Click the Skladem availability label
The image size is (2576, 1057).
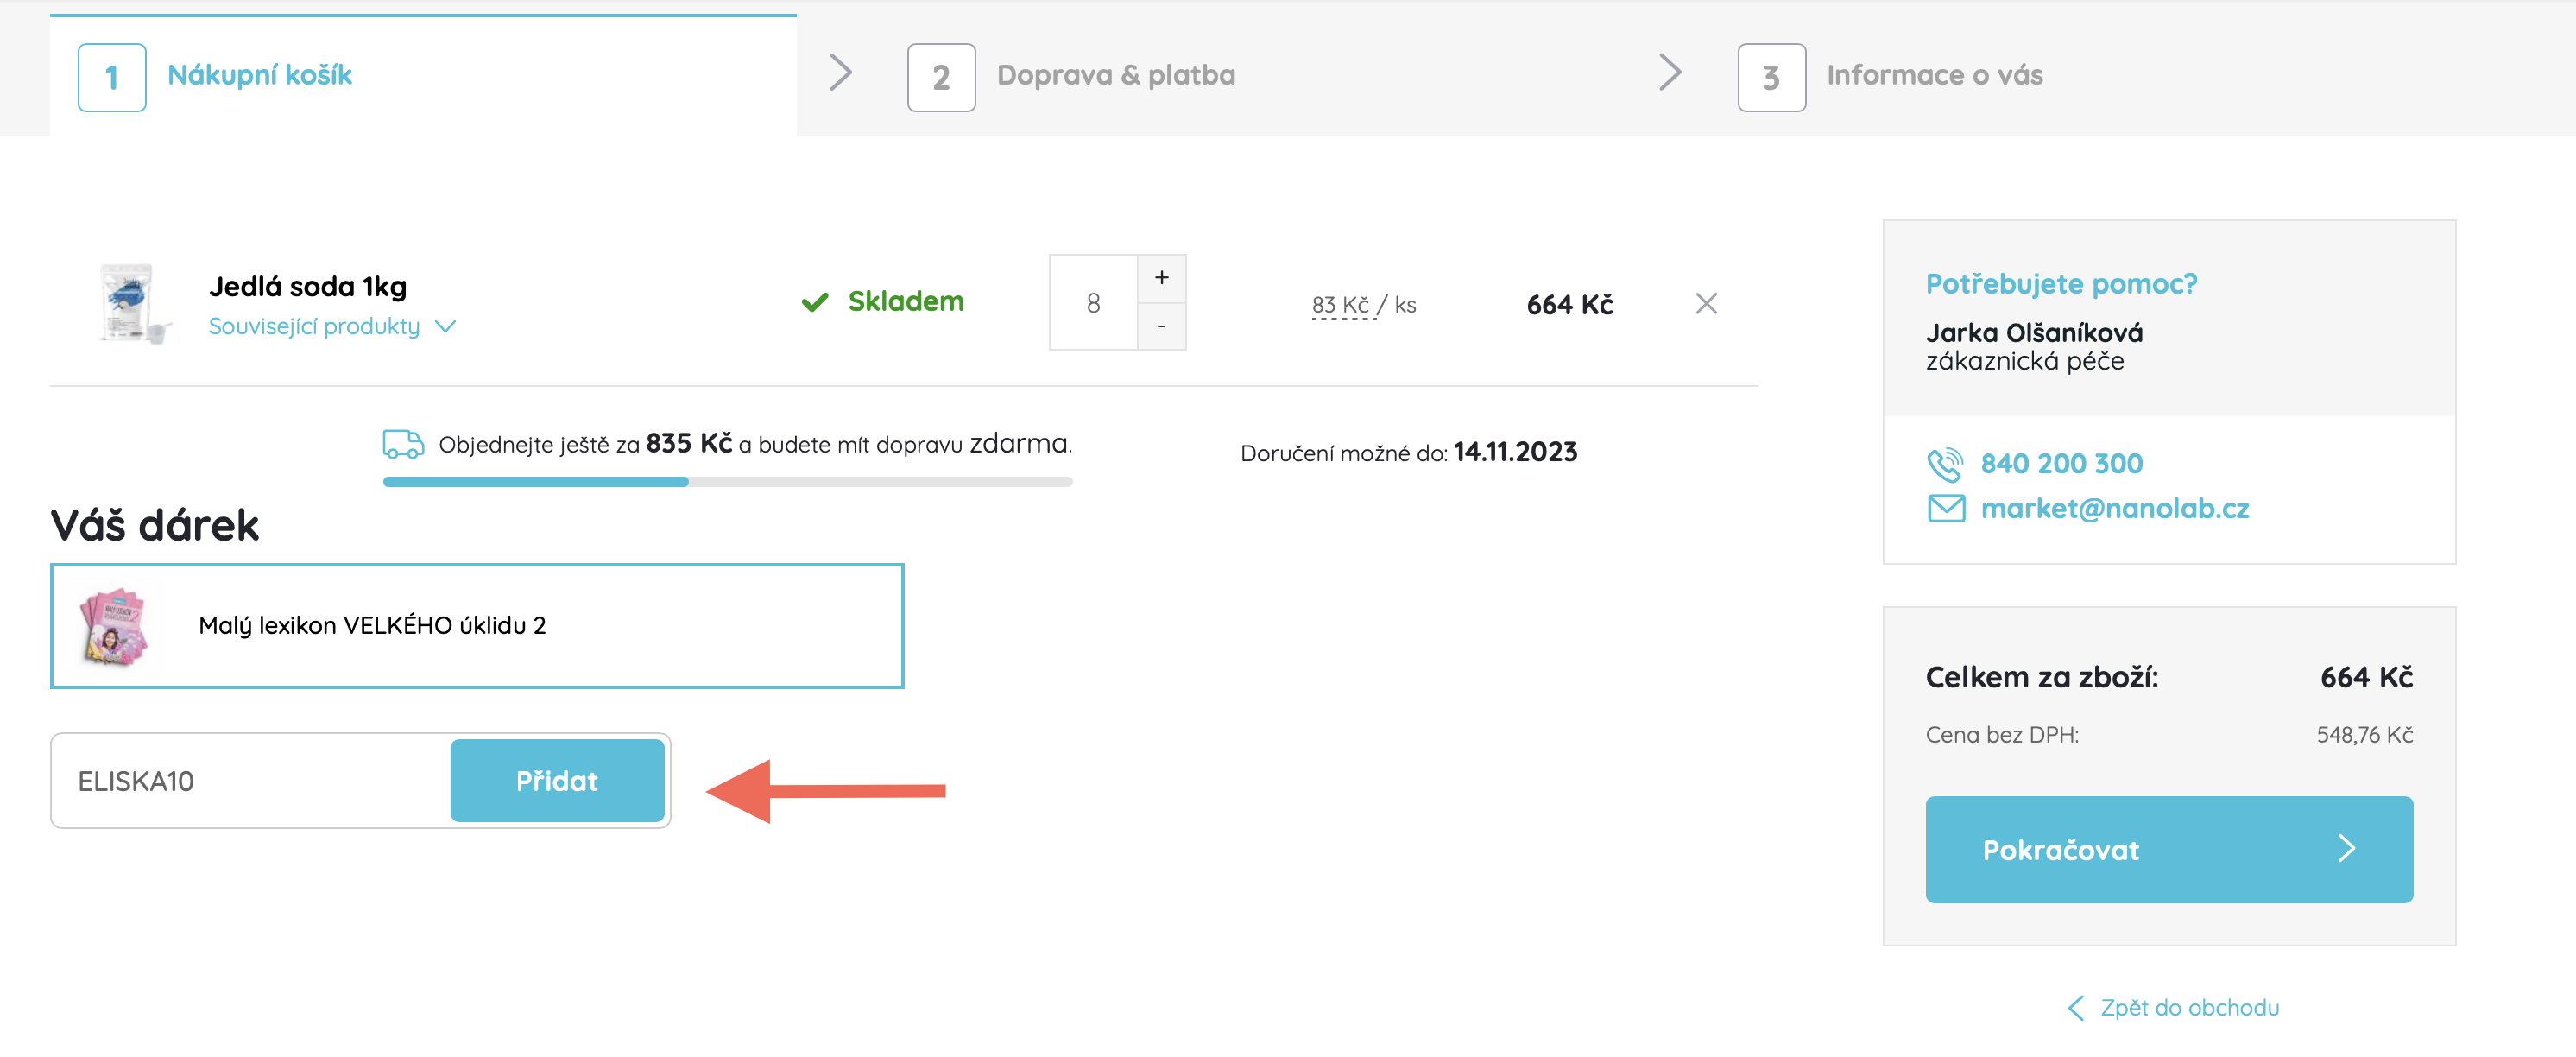click(x=905, y=301)
